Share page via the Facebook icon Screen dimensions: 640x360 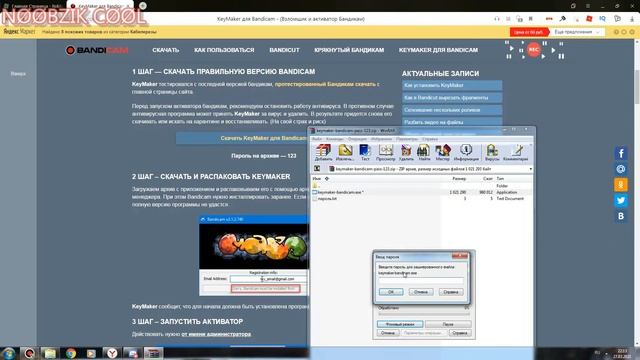[621, 153]
